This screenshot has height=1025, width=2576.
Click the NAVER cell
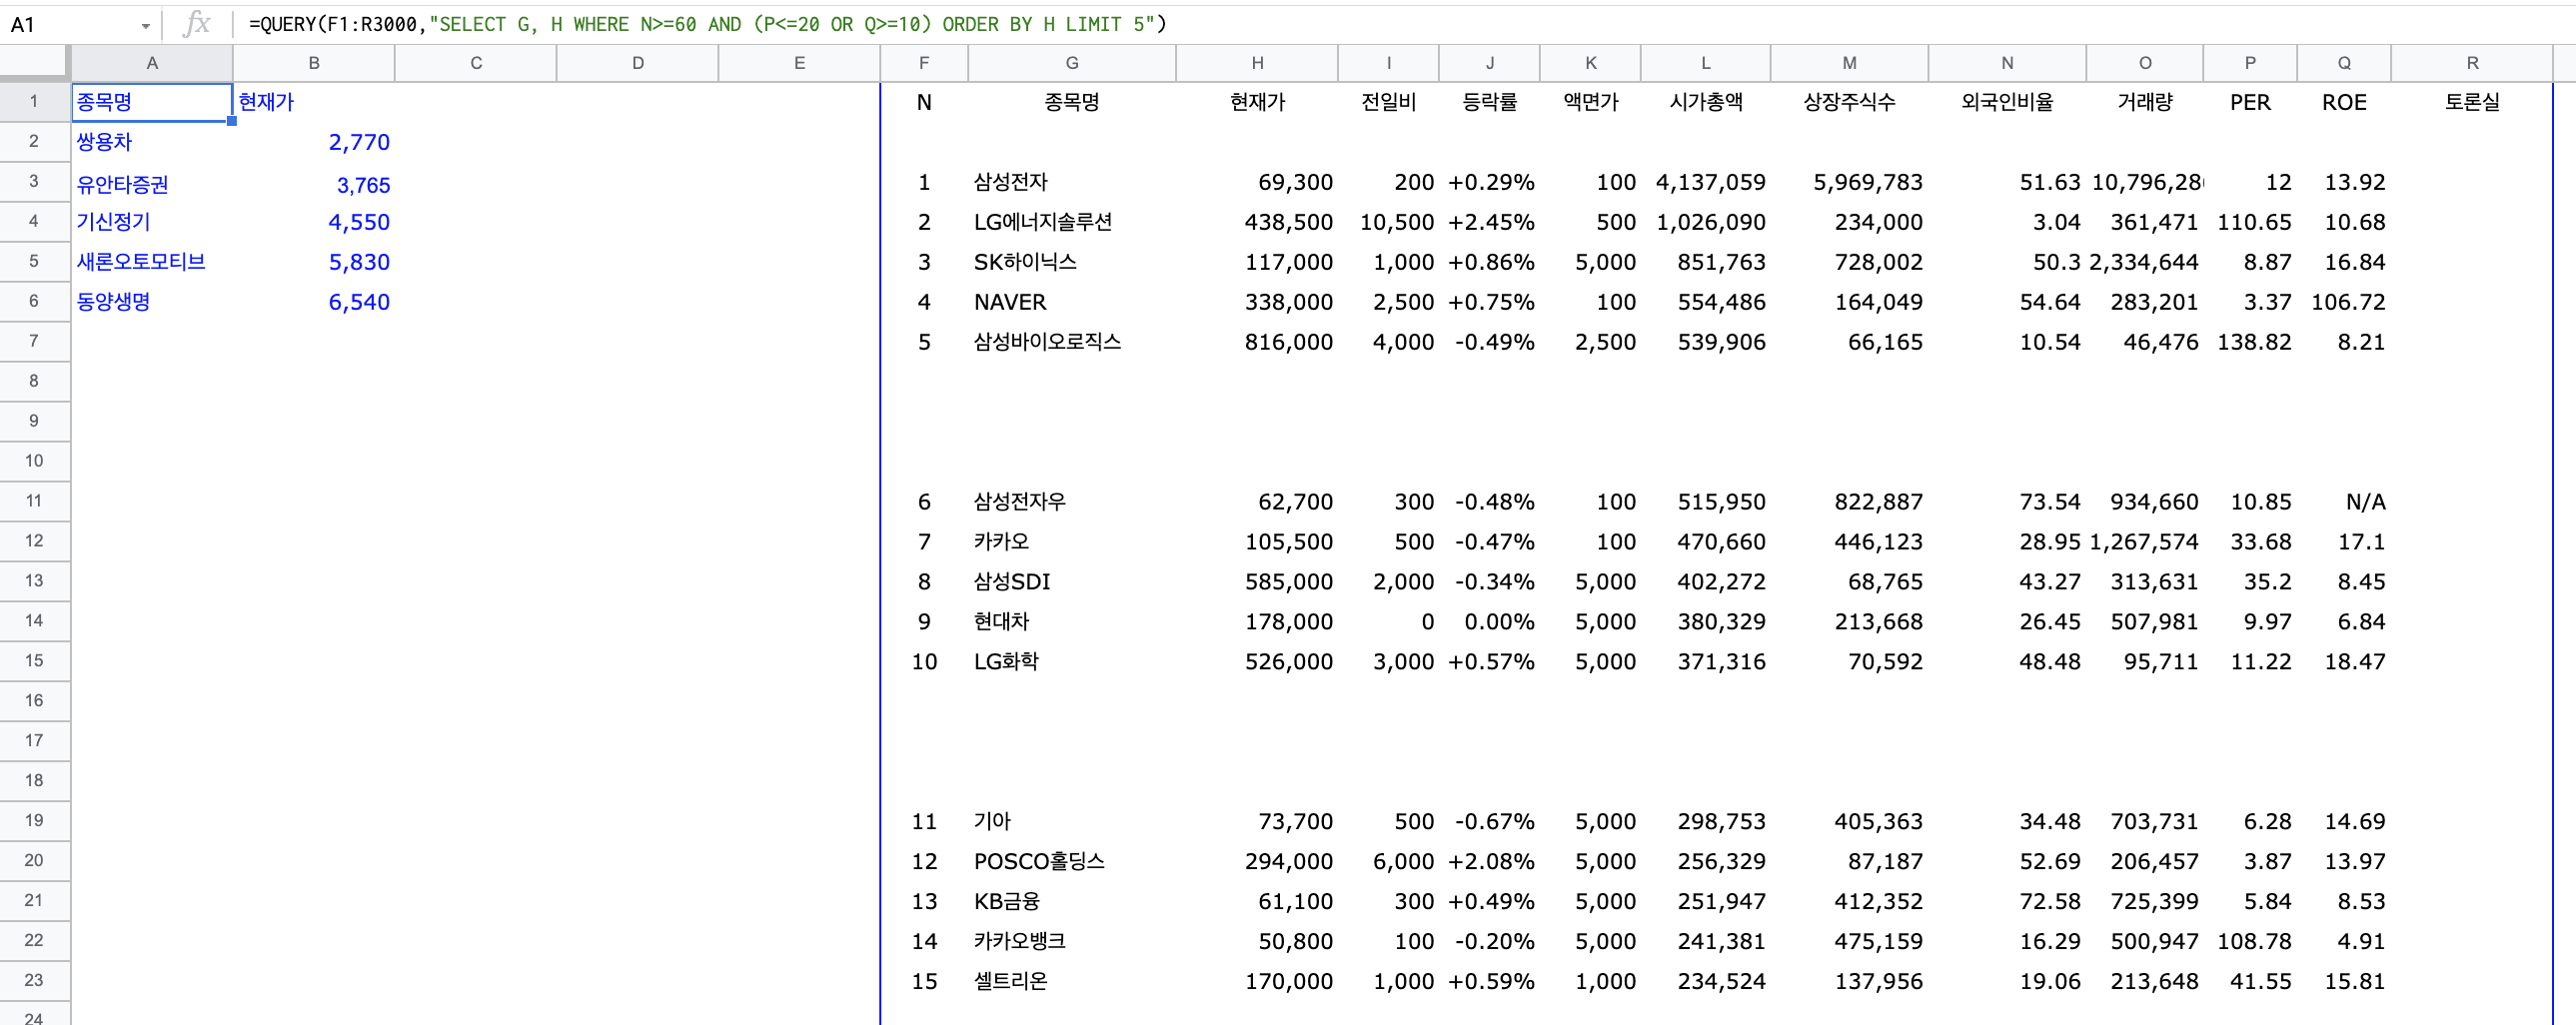click(x=1072, y=302)
